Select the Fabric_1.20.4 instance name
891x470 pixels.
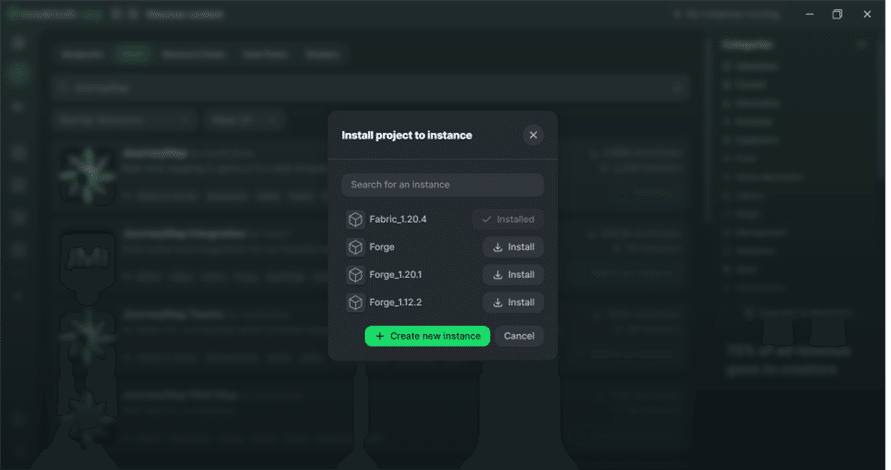(398, 219)
